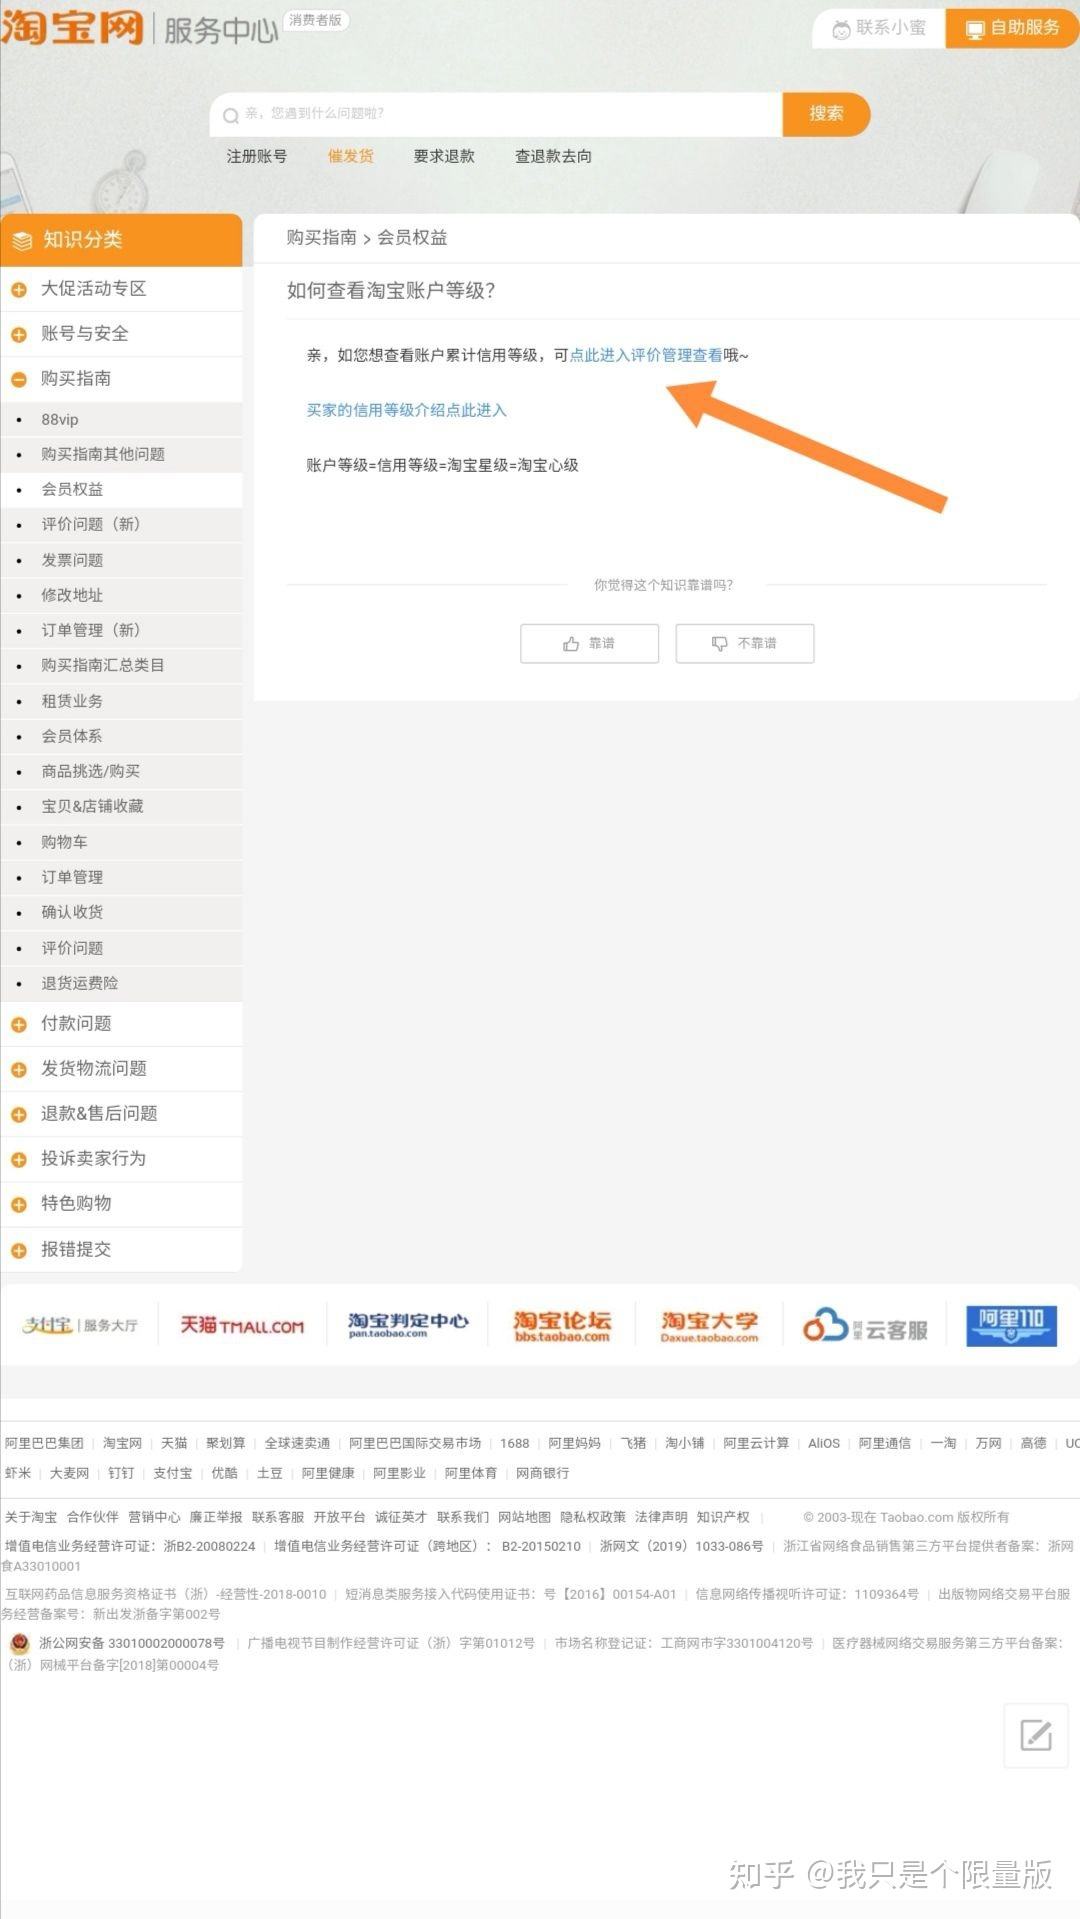
Task: Mark the article as 靠谱
Action: click(589, 643)
